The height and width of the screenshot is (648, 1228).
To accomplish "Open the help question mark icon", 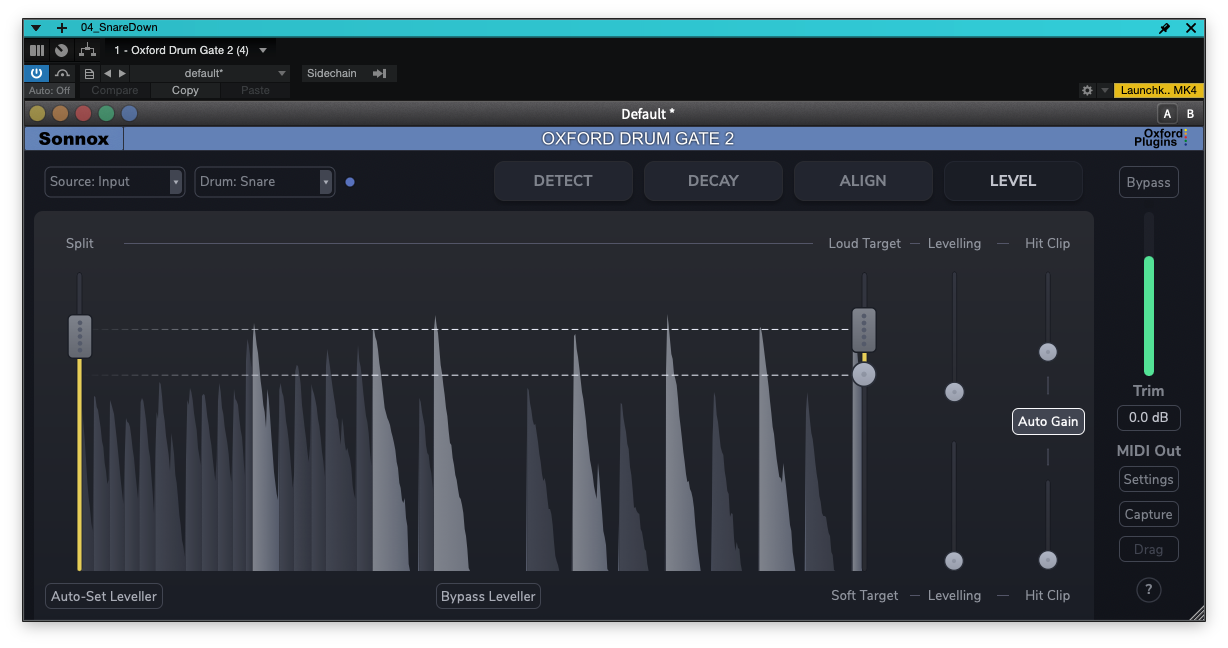I will tap(1149, 589).
